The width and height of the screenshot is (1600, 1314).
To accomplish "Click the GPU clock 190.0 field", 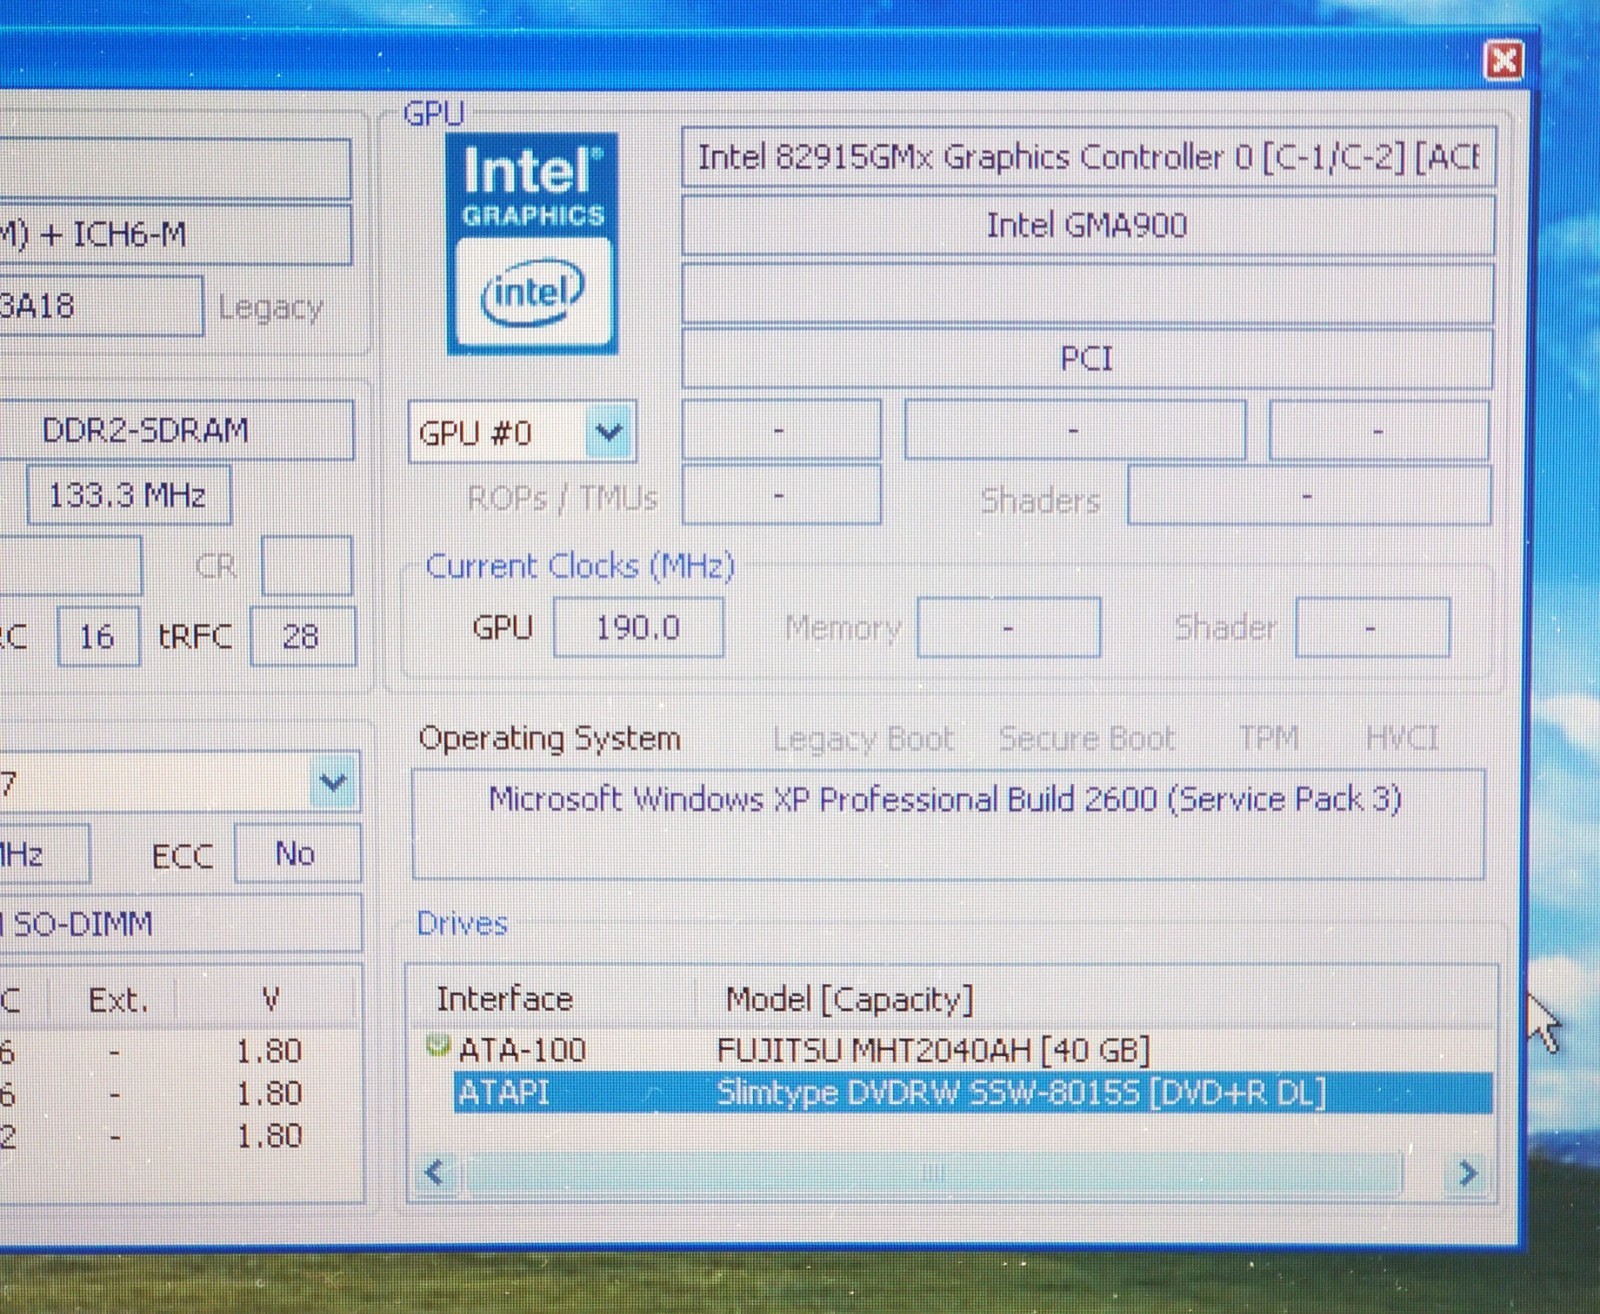I will point(638,628).
